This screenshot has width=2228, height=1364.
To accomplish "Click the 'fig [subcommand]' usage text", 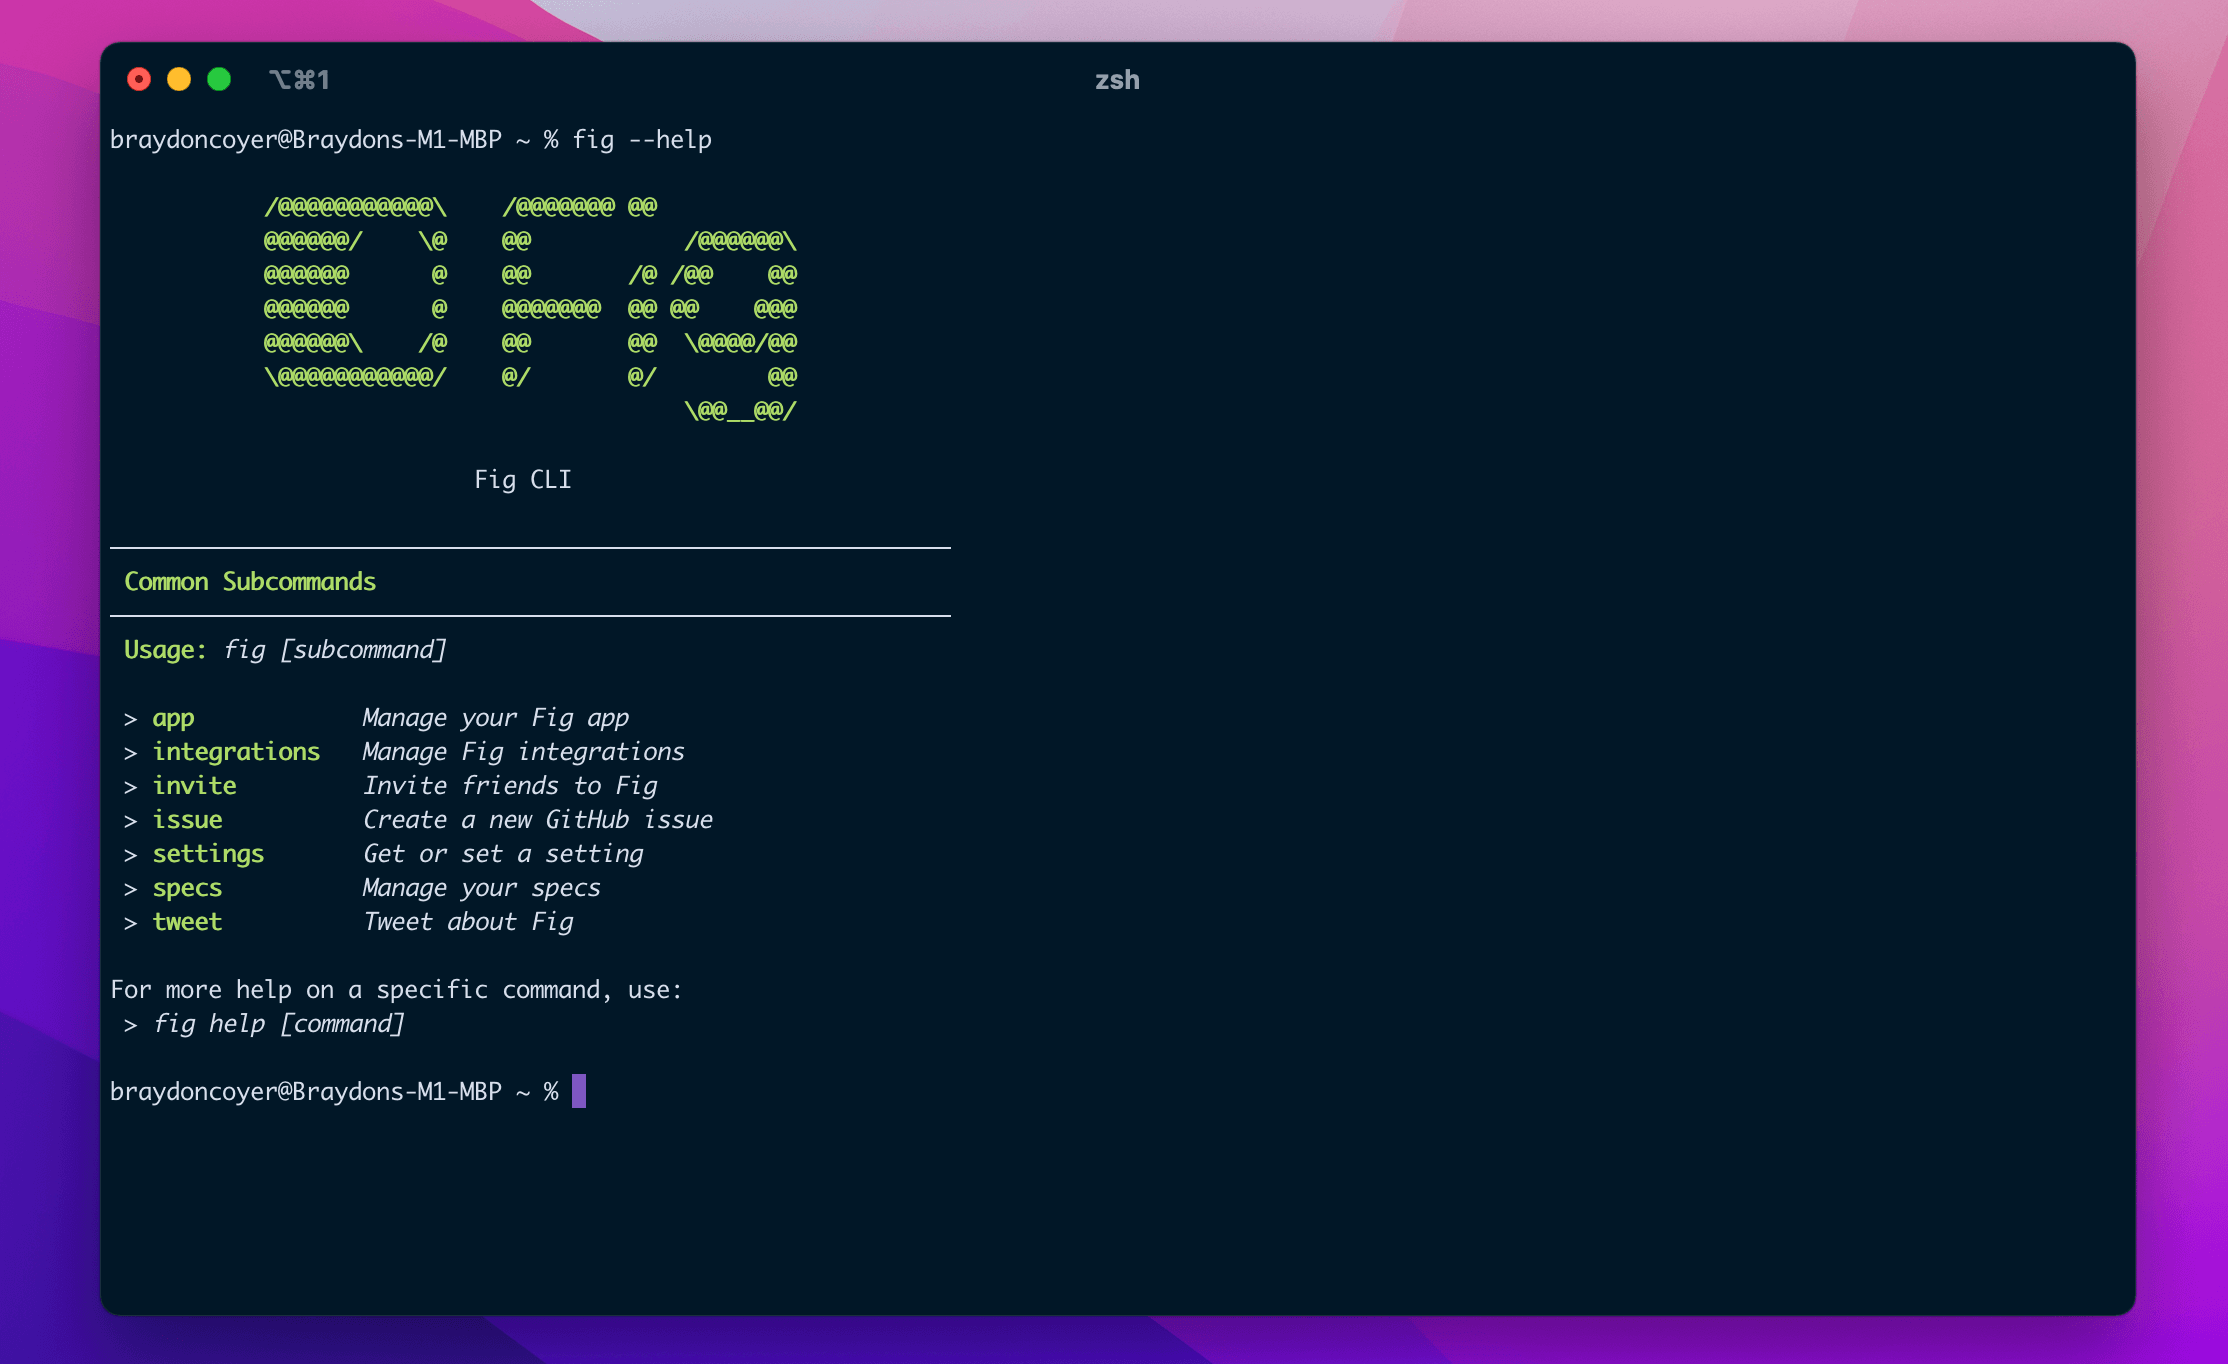I will (x=335, y=650).
